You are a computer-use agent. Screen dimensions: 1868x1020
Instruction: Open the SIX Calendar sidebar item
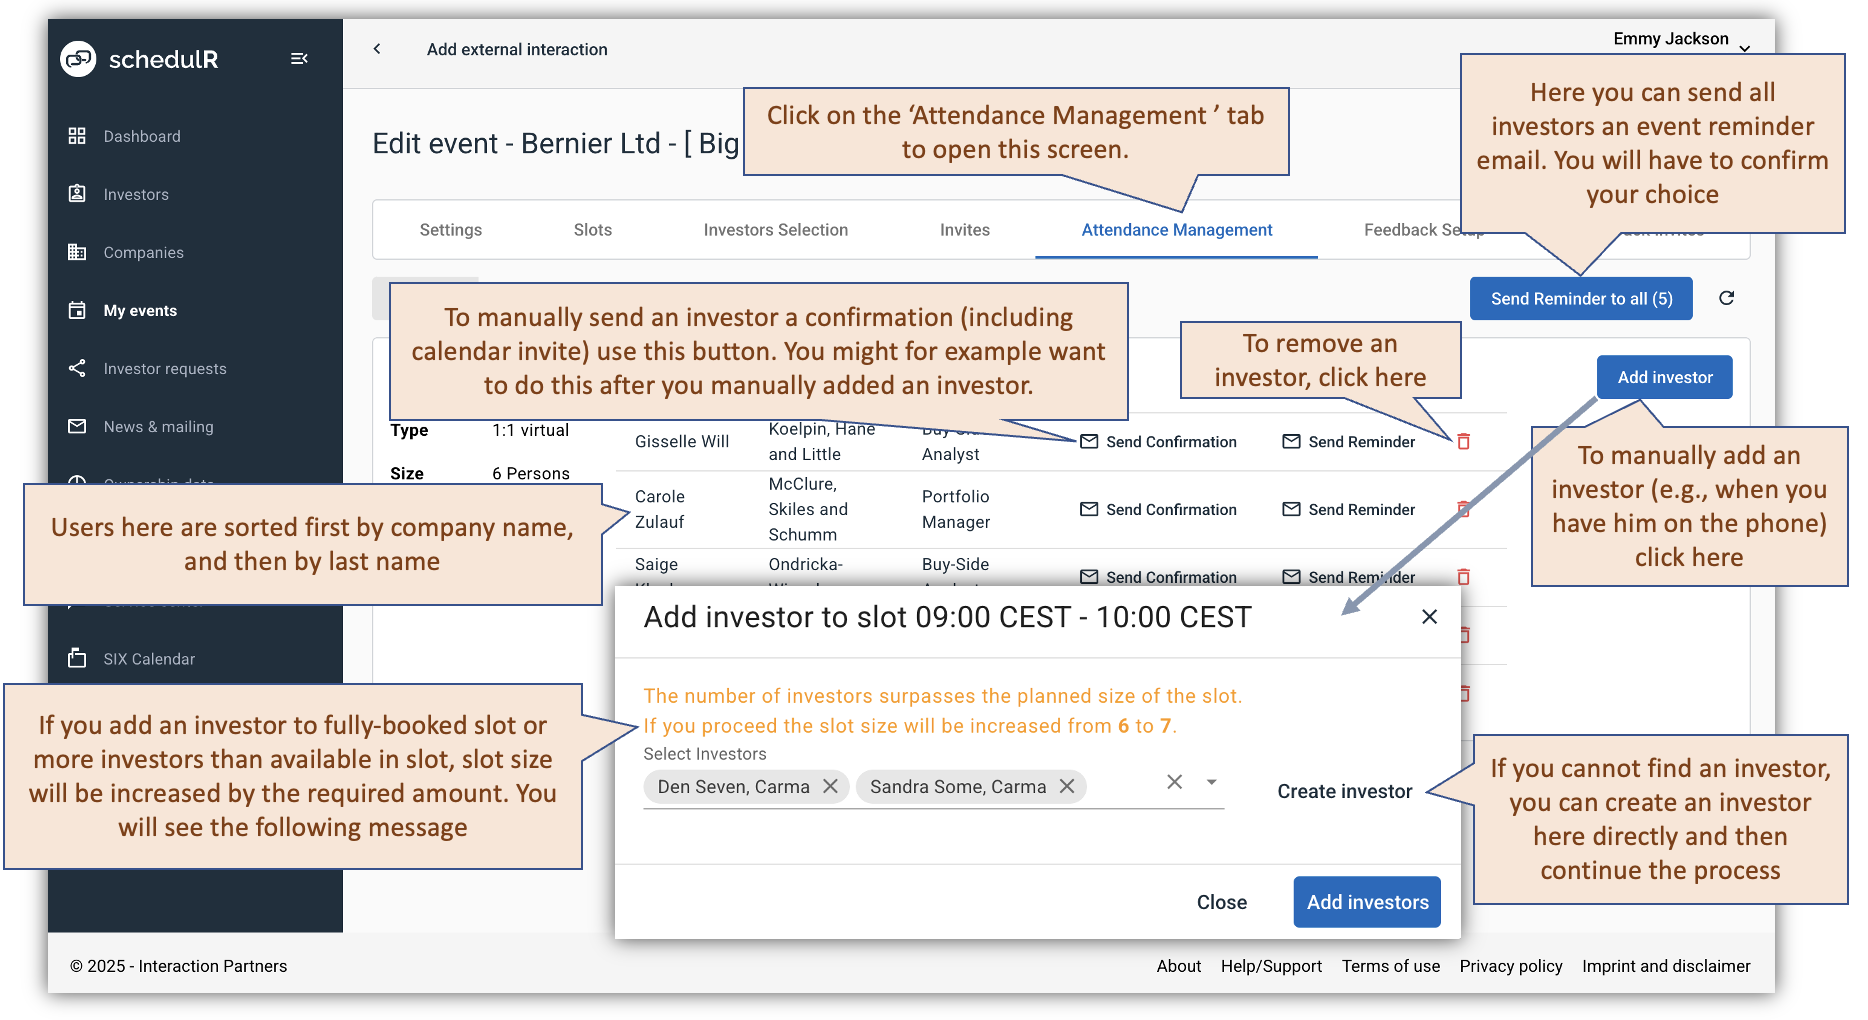[148, 658]
